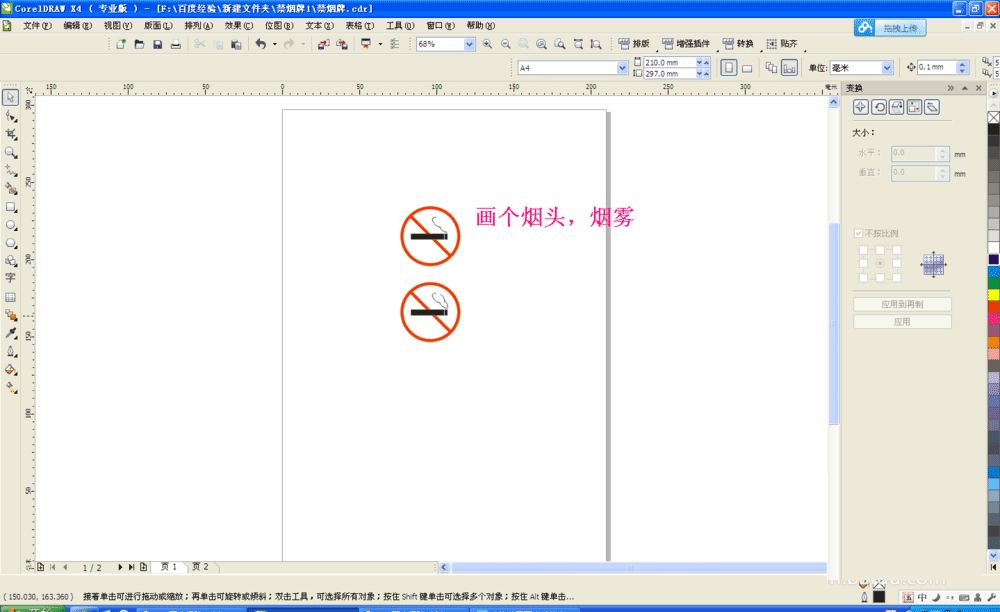Open the Rotate panel in the Transform docker

click(880, 106)
